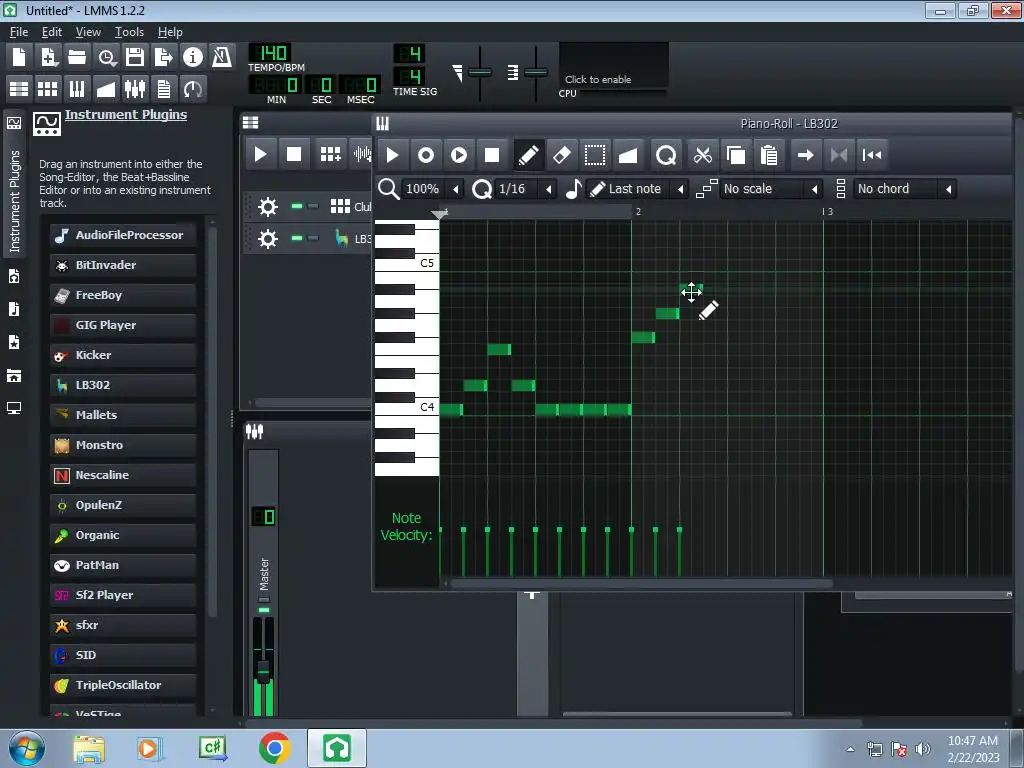The height and width of the screenshot is (768, 1024).
Task: Show the Song-Editor window icon
Action: click(19, 88)
